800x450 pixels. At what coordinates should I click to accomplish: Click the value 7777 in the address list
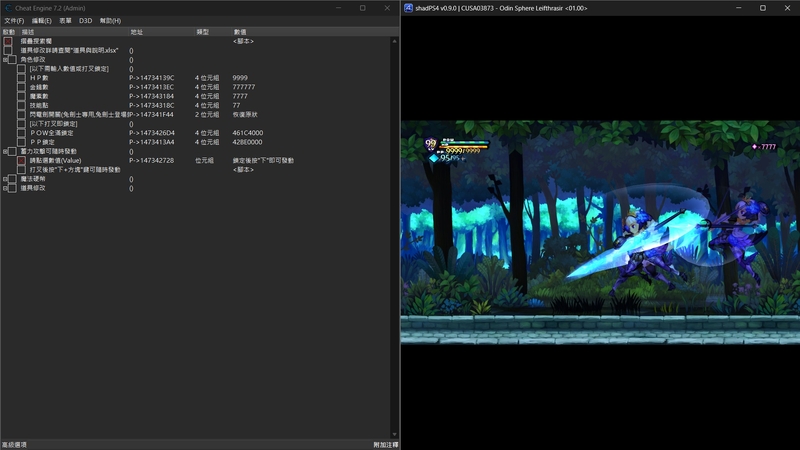pyautogui.click(x=240, y=96)
